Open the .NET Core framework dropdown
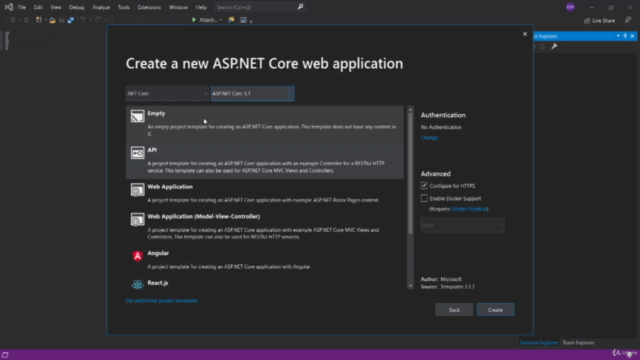This screenshot has height=360, width=640. coord(167,93)
